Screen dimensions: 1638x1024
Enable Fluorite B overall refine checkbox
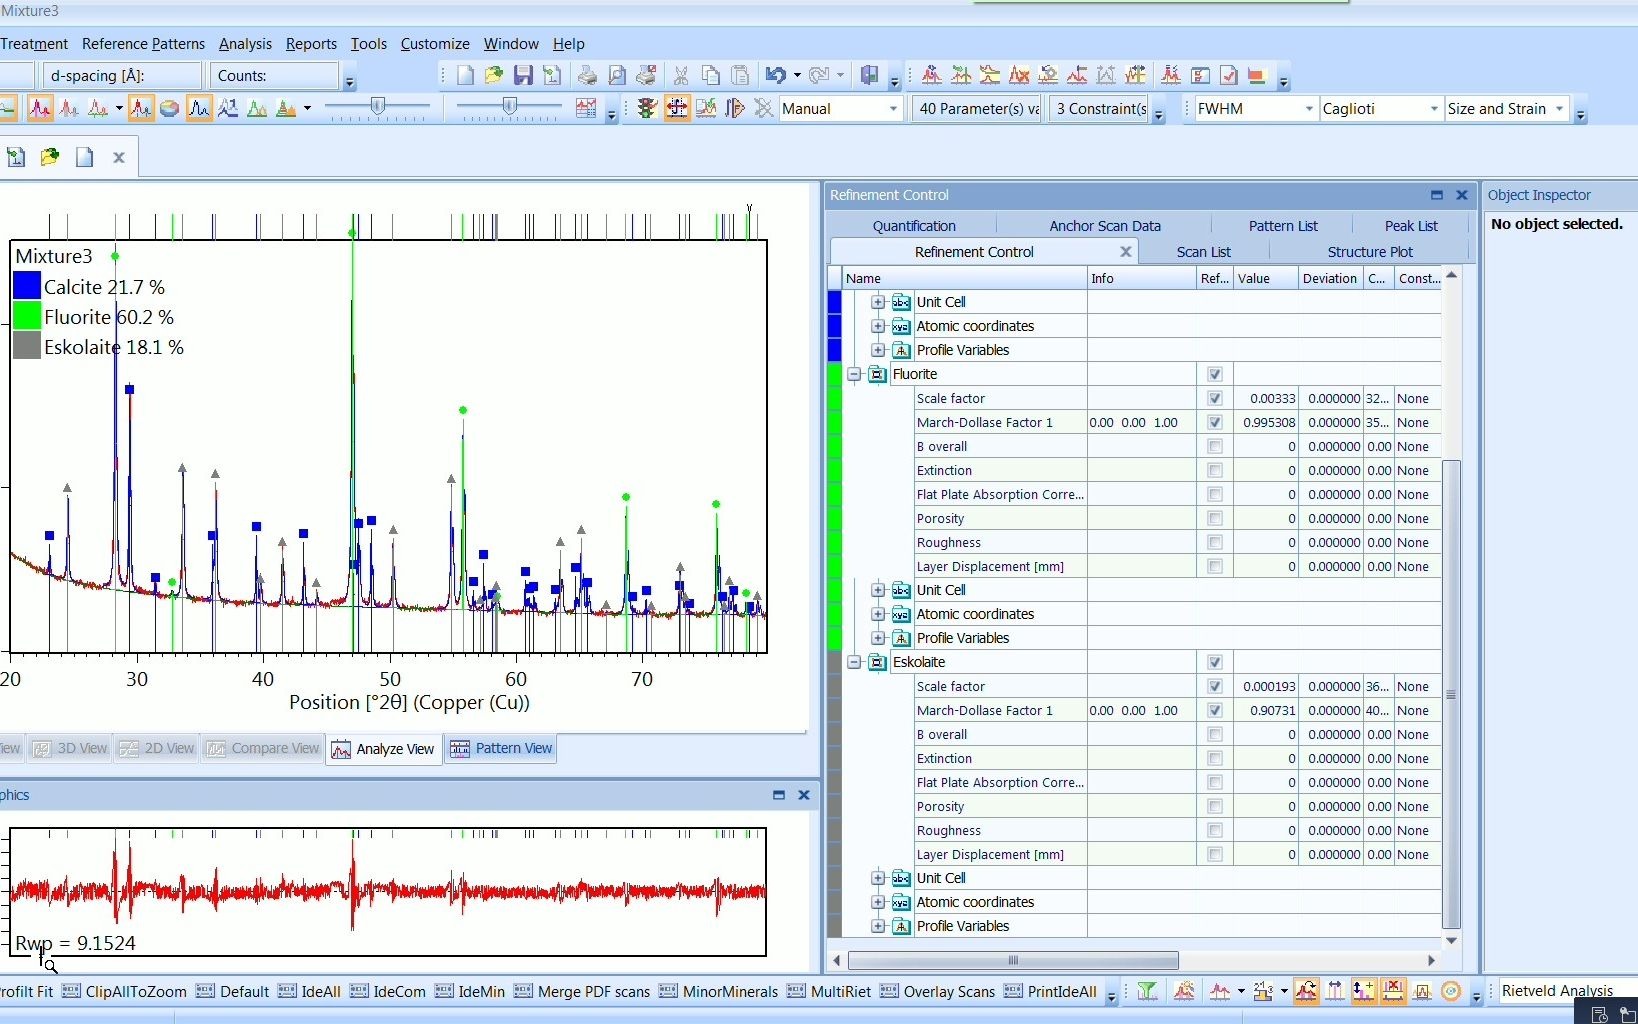(1215, 446)
